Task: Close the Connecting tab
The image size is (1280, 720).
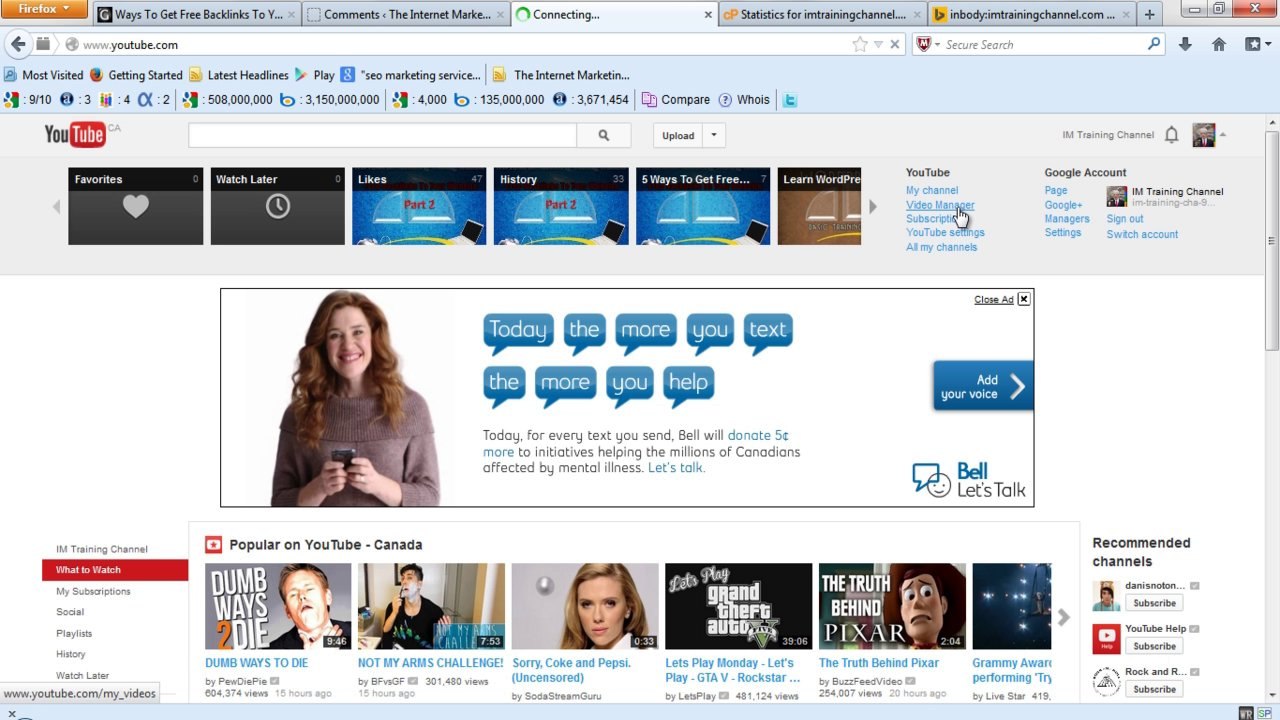Action: (708, 15)
